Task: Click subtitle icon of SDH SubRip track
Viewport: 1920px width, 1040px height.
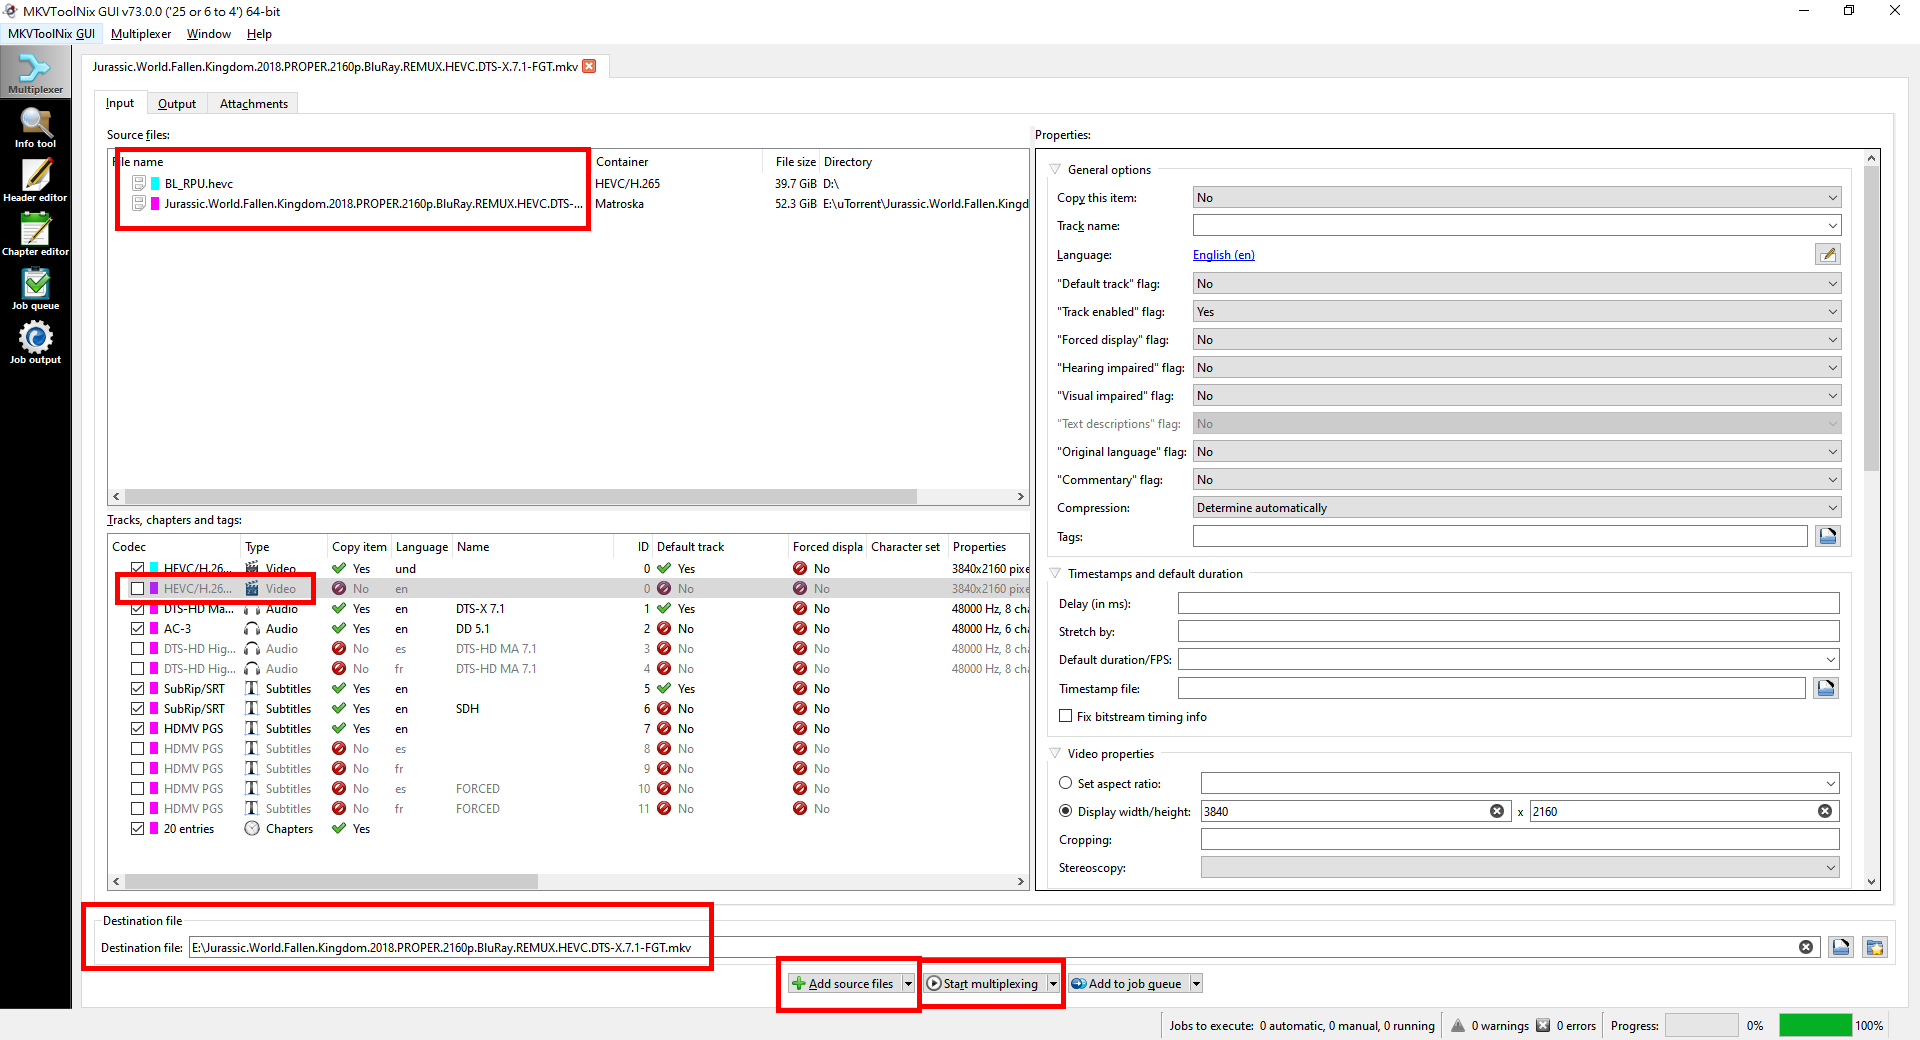Action: click(252, 708)
